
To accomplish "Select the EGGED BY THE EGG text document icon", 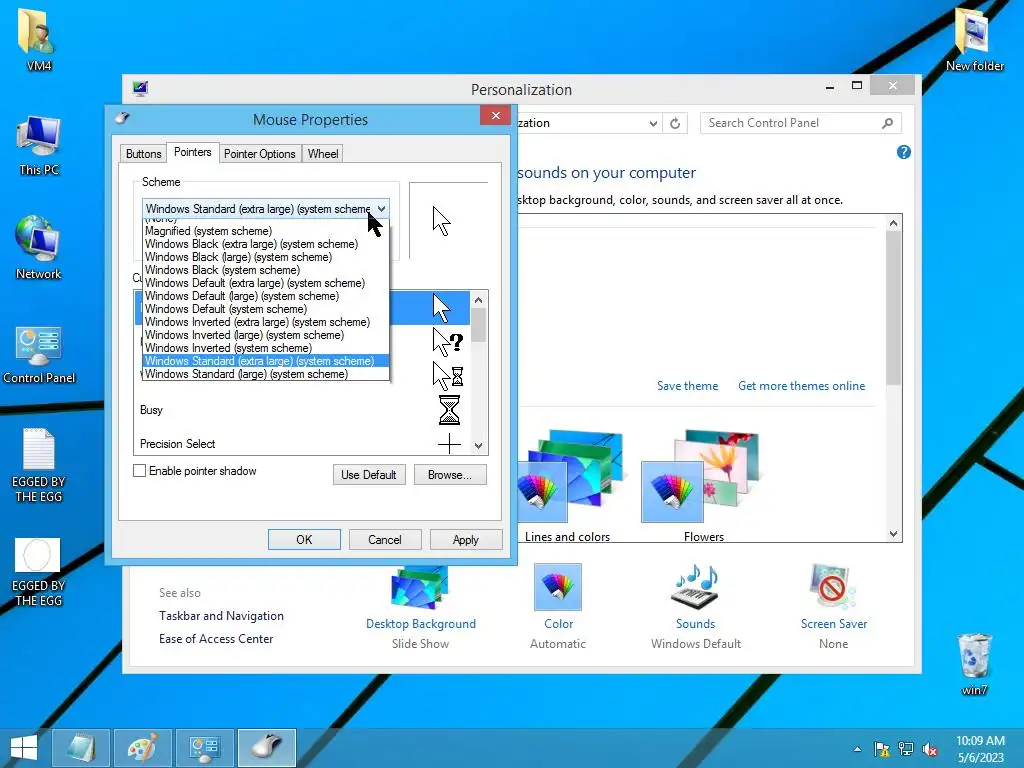I will [39, 464].
